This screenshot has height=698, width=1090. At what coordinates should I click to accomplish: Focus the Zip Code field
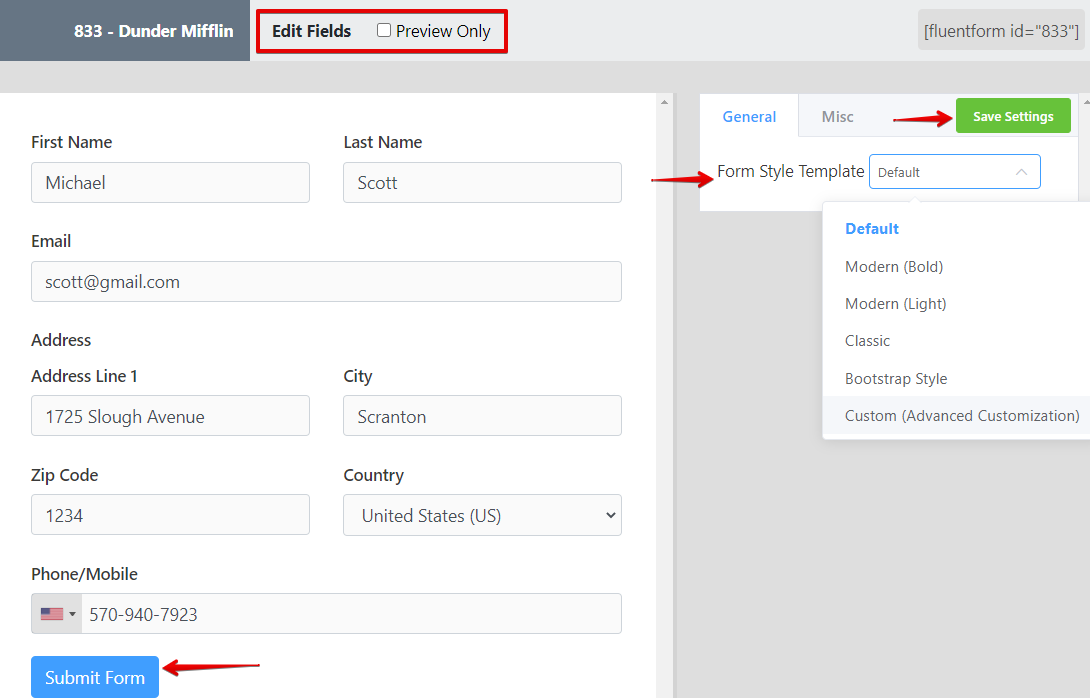(170, 515)
